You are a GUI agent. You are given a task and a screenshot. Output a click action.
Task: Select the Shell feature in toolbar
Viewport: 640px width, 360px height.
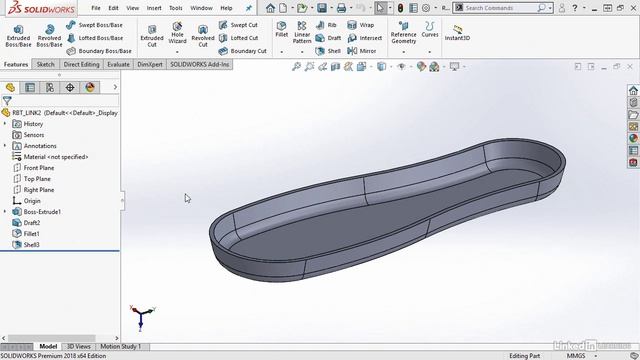pyautogui.click(x=328, y=51)
